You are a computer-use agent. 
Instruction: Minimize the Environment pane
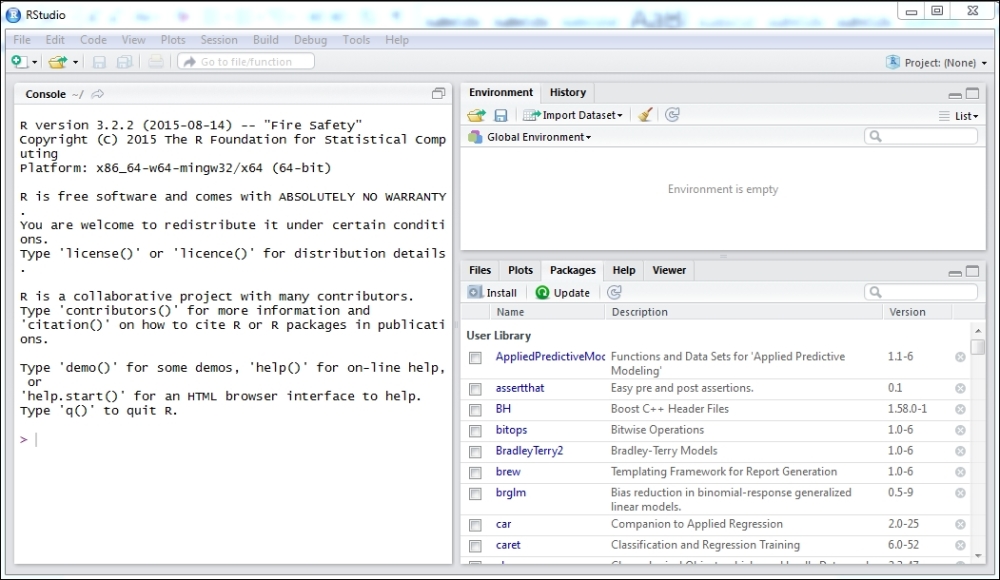click(955, 94)
